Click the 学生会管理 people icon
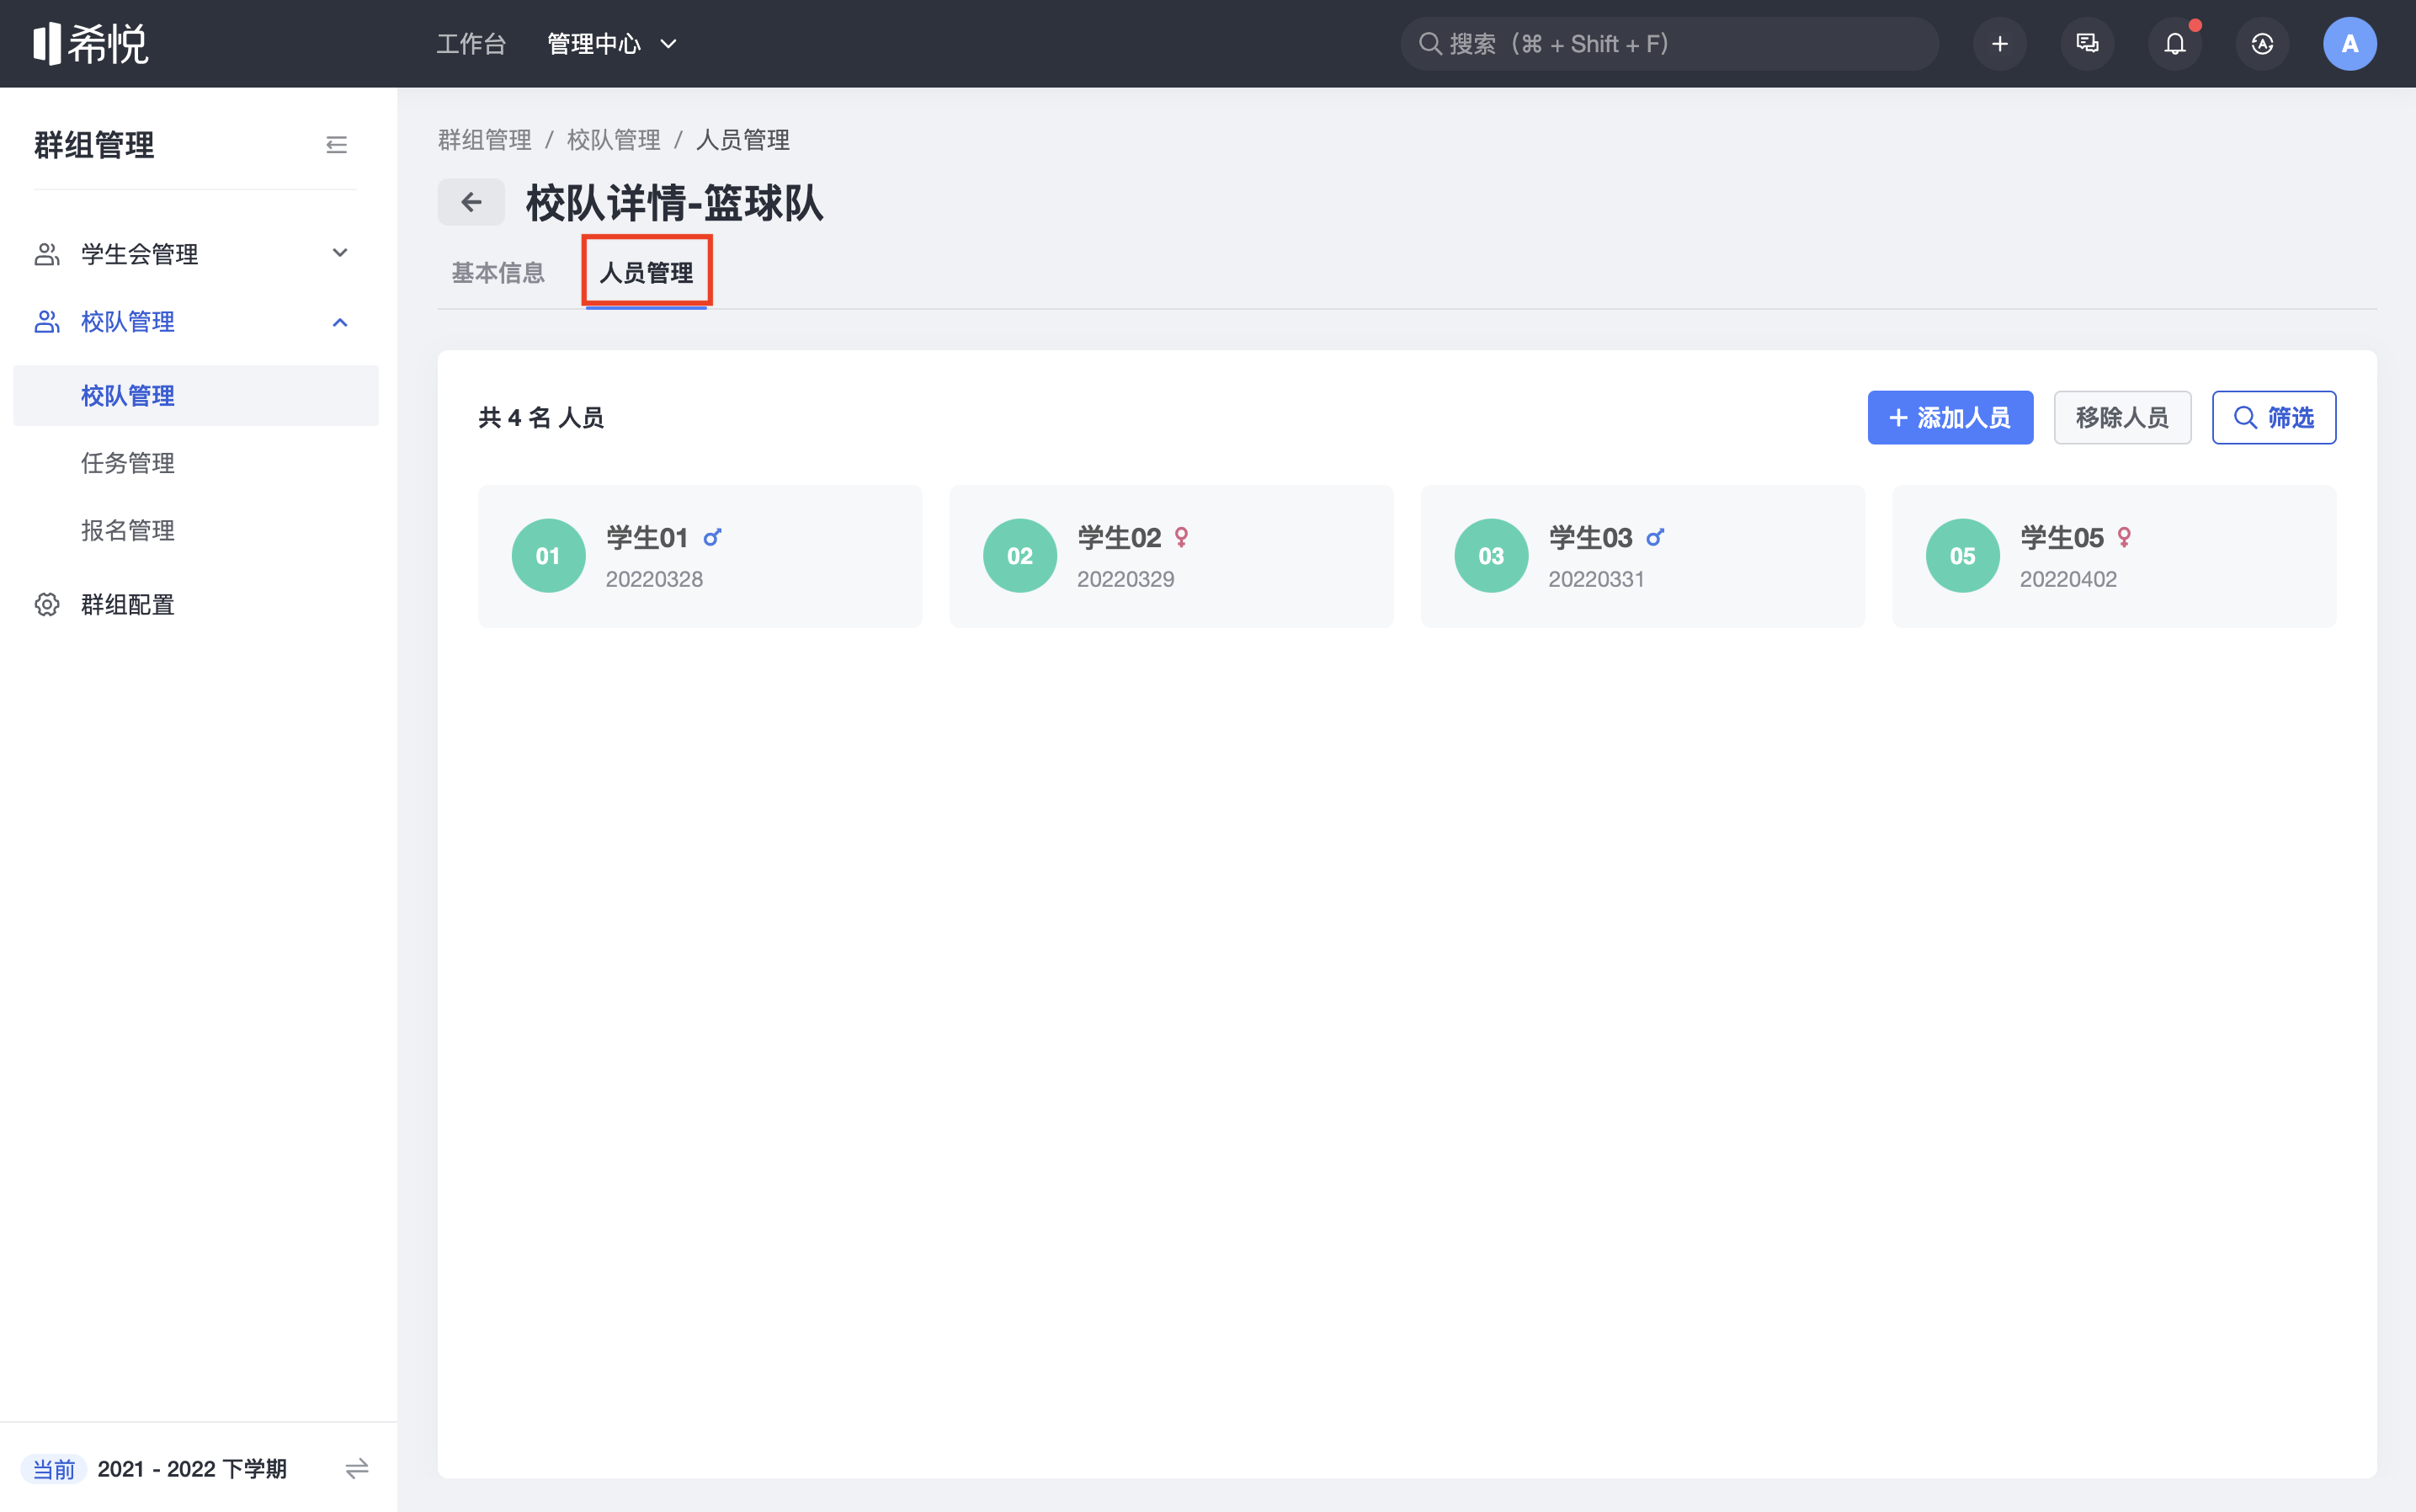Viewport: 2416px width, 1512px height. click(x=47, y=254)
